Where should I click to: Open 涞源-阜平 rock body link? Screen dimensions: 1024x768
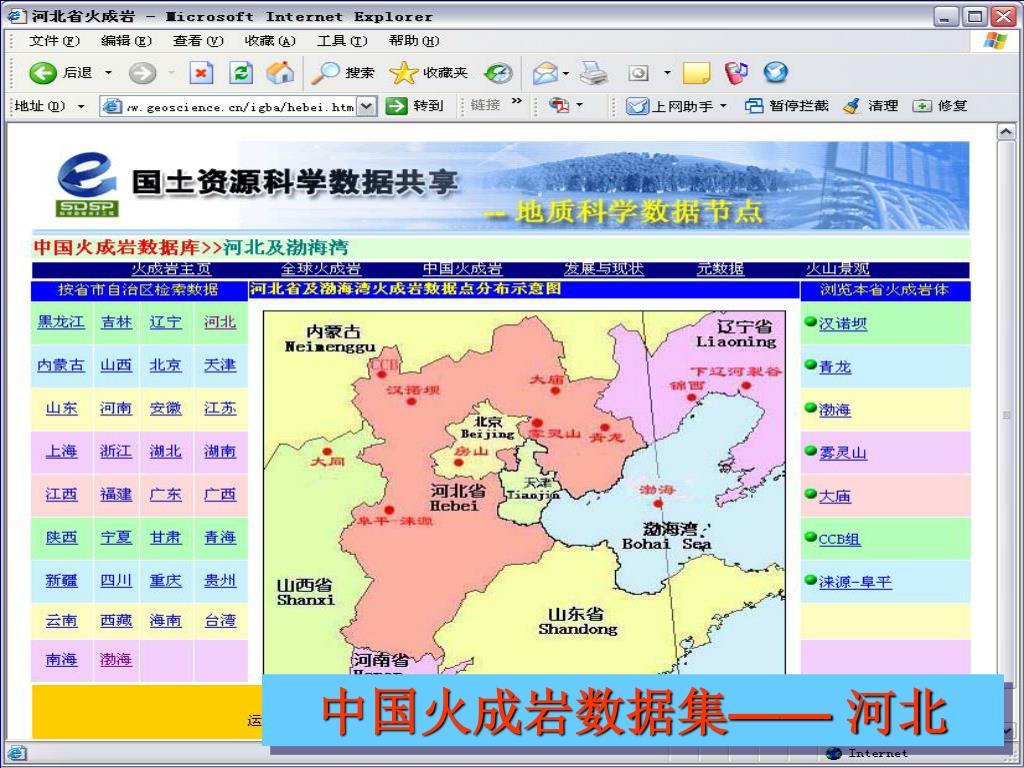(x=855, y=582)
